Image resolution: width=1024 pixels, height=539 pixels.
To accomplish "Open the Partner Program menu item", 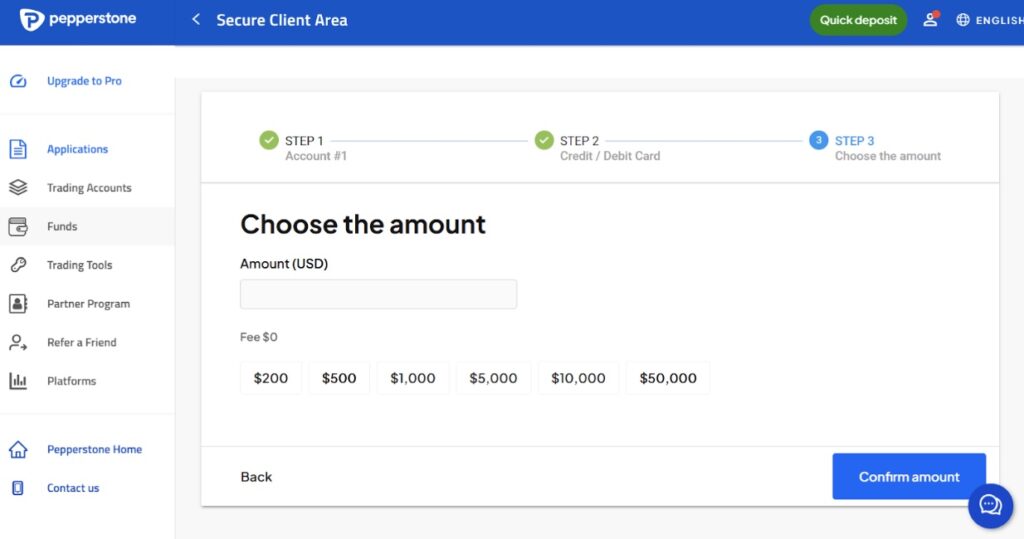I will [x=88, y=304].
